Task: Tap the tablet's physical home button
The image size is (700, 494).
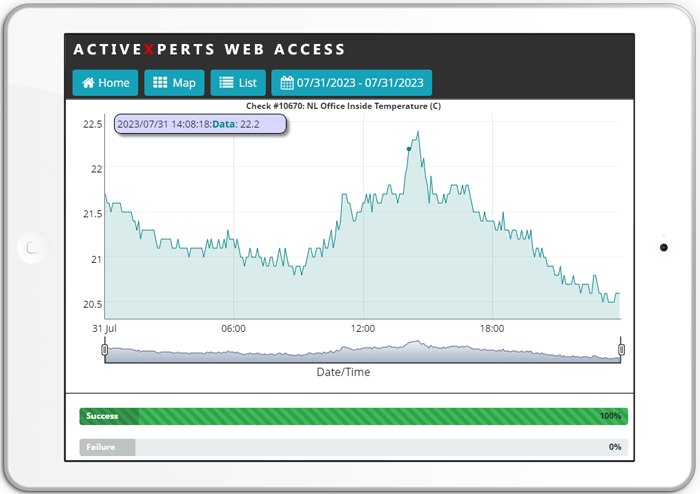Action: [x=33, y=247]
